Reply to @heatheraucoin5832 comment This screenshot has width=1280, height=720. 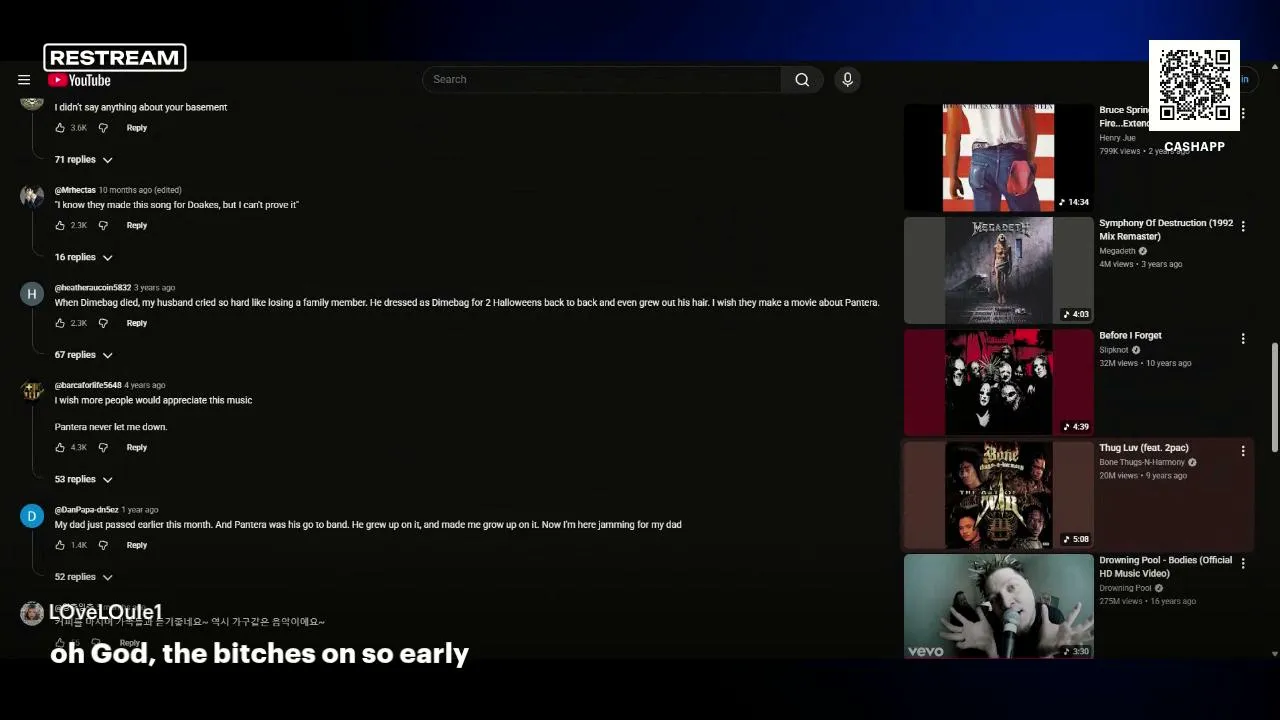click(137, 324)
